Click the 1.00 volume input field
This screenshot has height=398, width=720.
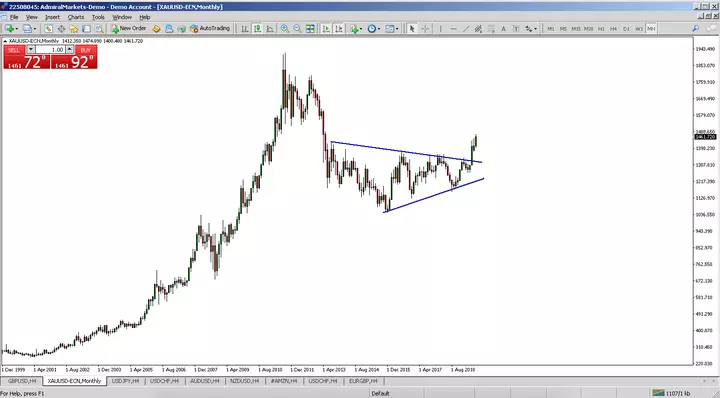click(51, 49)
